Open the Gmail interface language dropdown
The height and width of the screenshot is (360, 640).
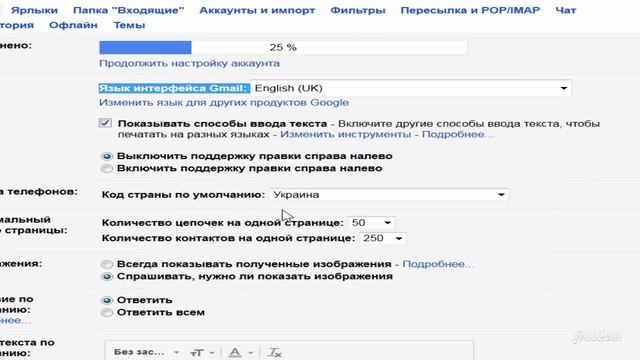(x=411, y=88)
